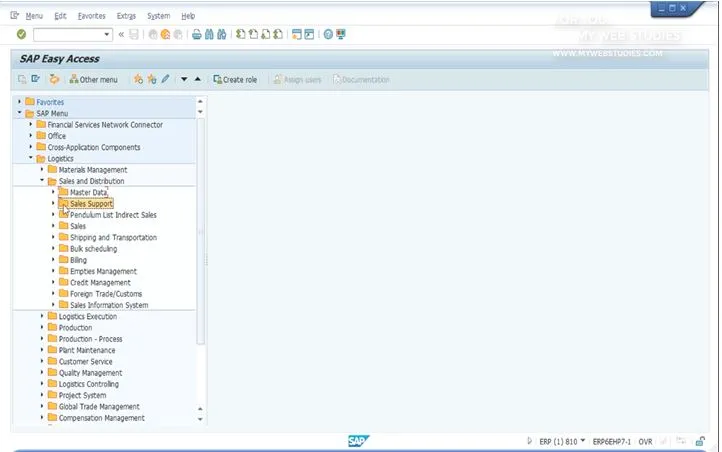Select "Foreign Trade/Customs" in tree
This screenshot has height=452, width=722.
[x=106, y=294]
